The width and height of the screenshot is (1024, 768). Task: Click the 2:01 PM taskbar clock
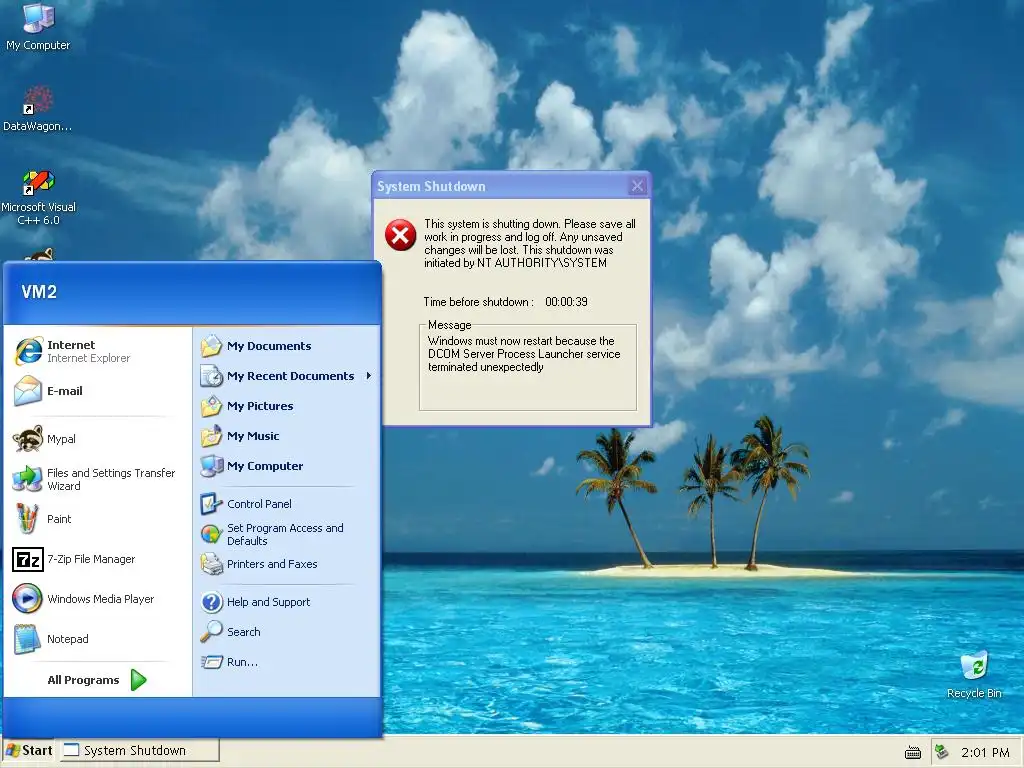pos(985,752)
